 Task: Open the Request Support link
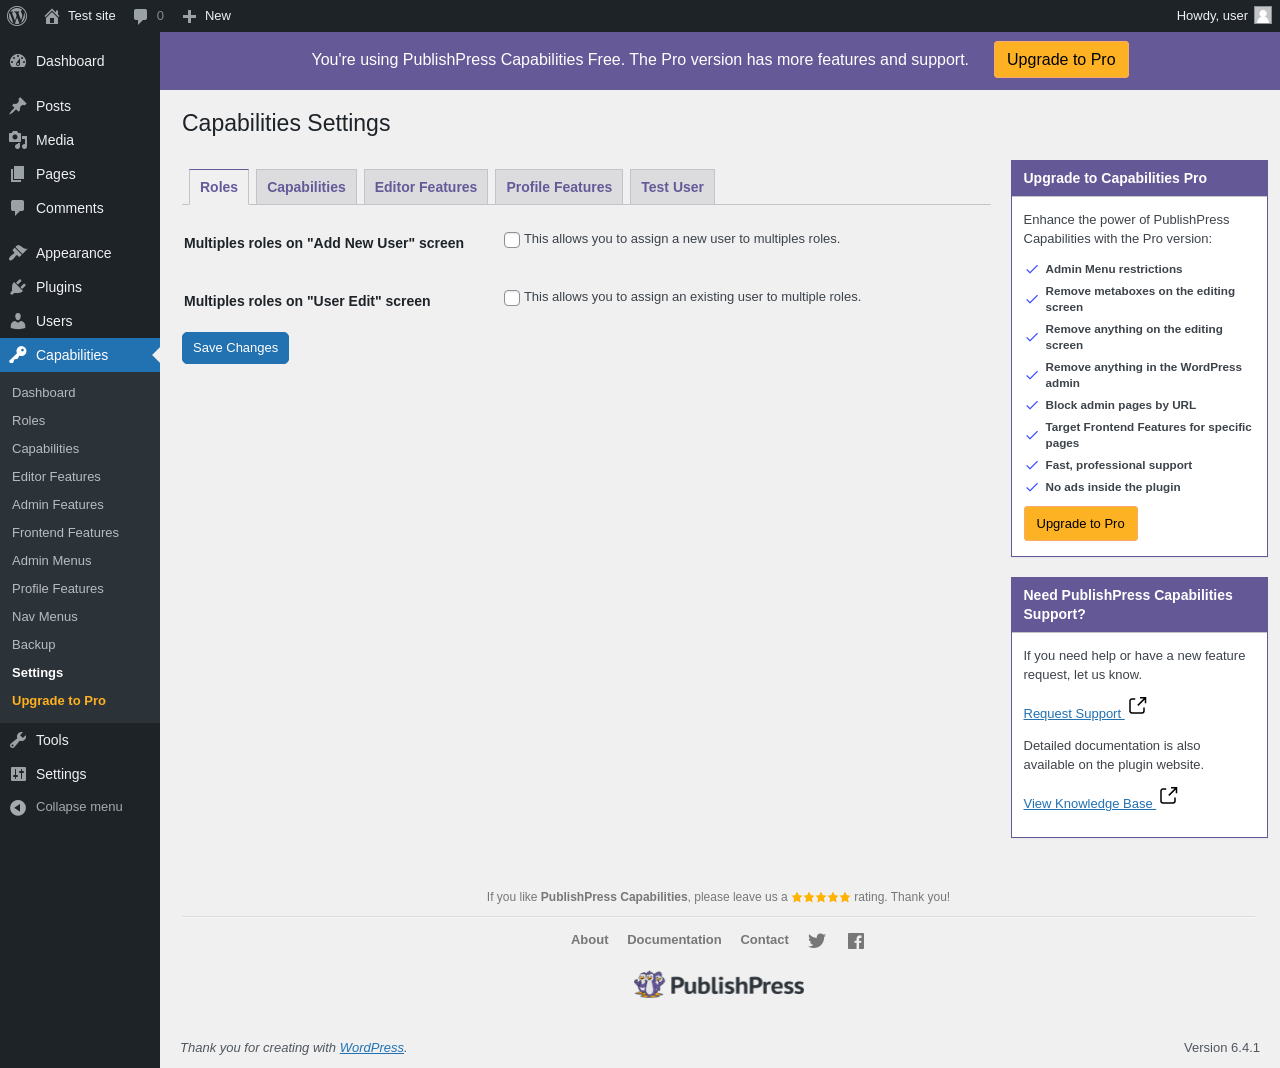point(1073,714)
